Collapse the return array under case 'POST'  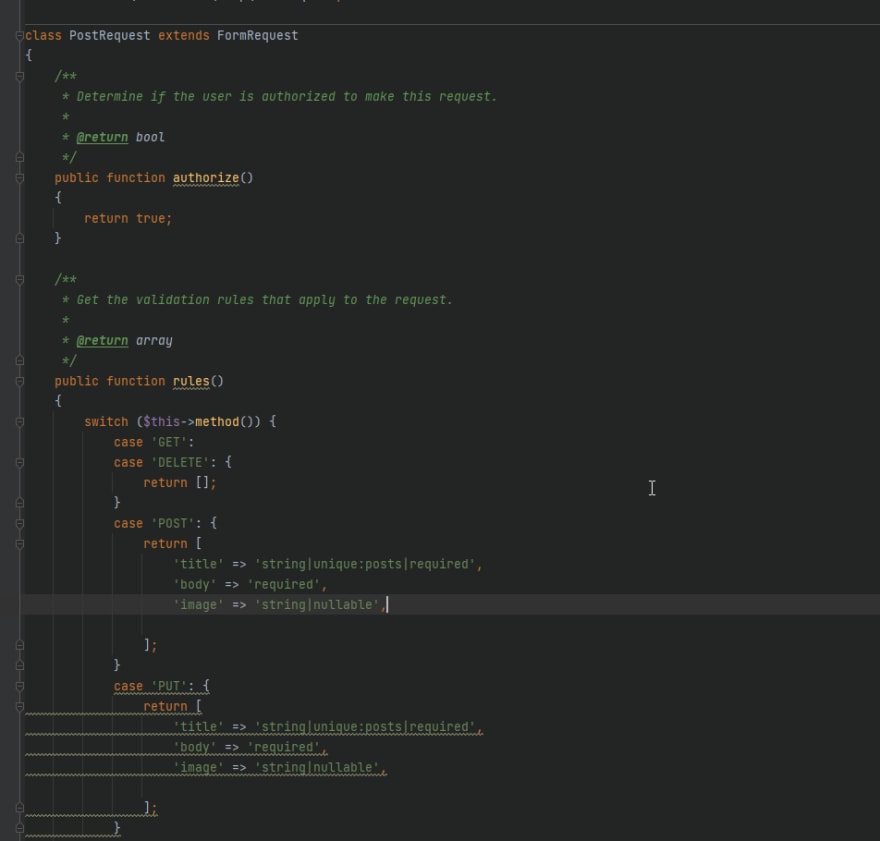click(x=20, y=544)
